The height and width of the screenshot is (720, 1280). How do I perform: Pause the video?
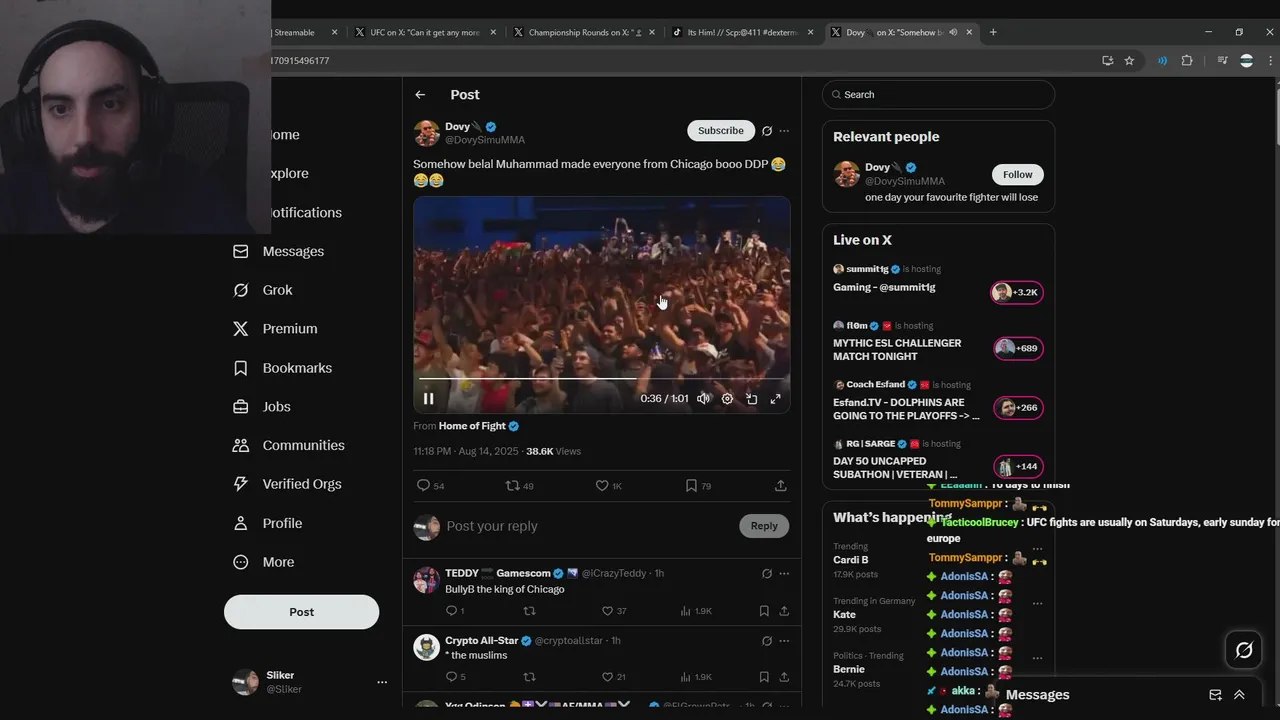(428, 399)
